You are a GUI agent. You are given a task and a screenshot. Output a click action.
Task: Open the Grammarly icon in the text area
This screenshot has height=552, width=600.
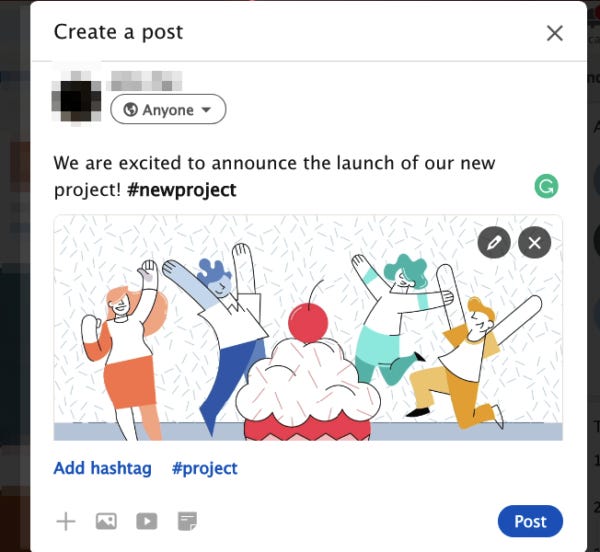[546, 186]
